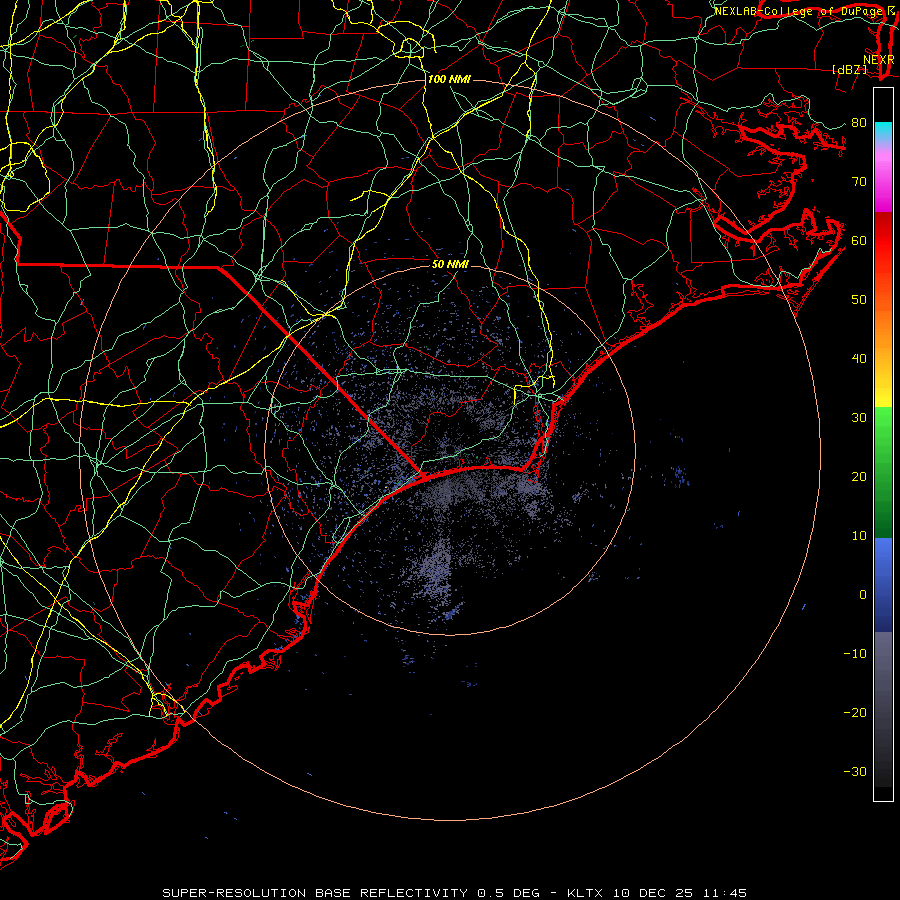The image size is (900, 900).
Task: Select the 70 dBZ scale value
Action: (859, 182)
